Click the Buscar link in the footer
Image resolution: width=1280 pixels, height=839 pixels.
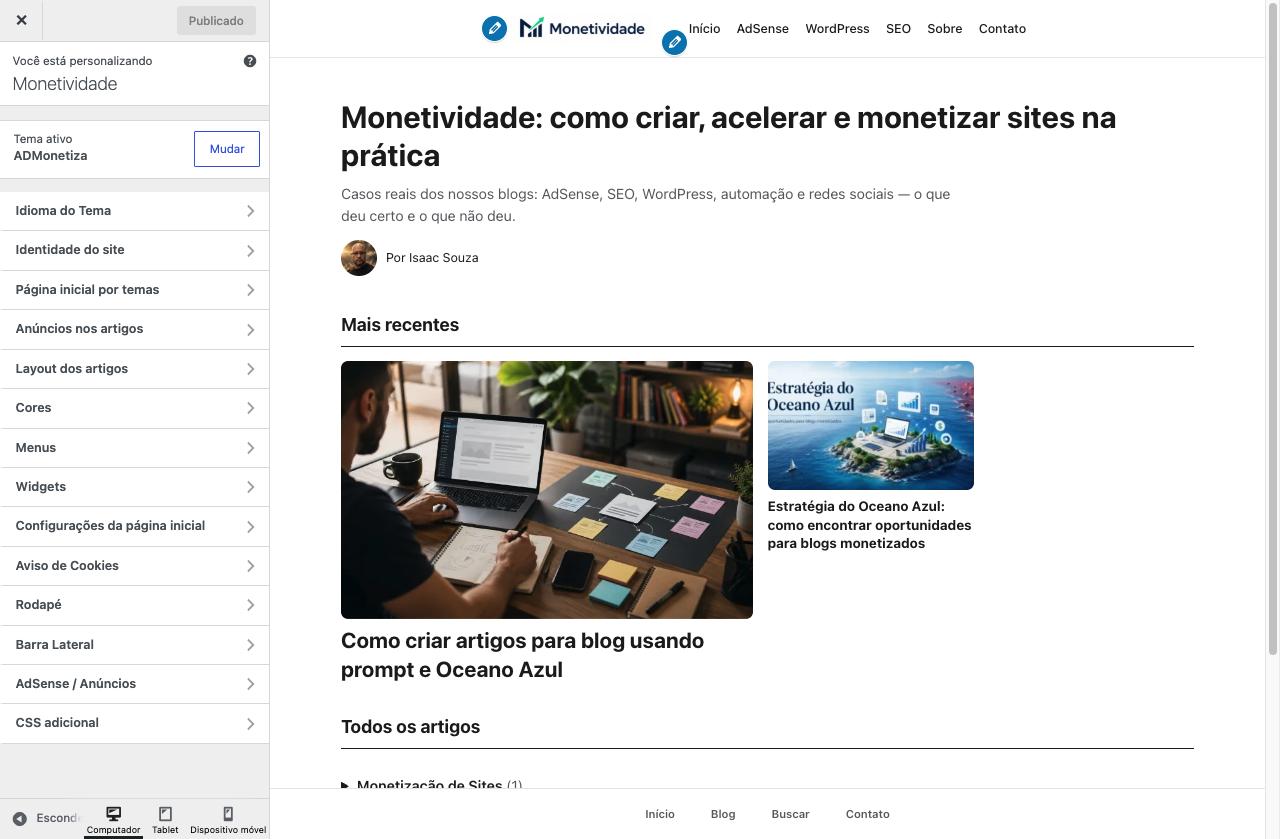coord(790,814)
